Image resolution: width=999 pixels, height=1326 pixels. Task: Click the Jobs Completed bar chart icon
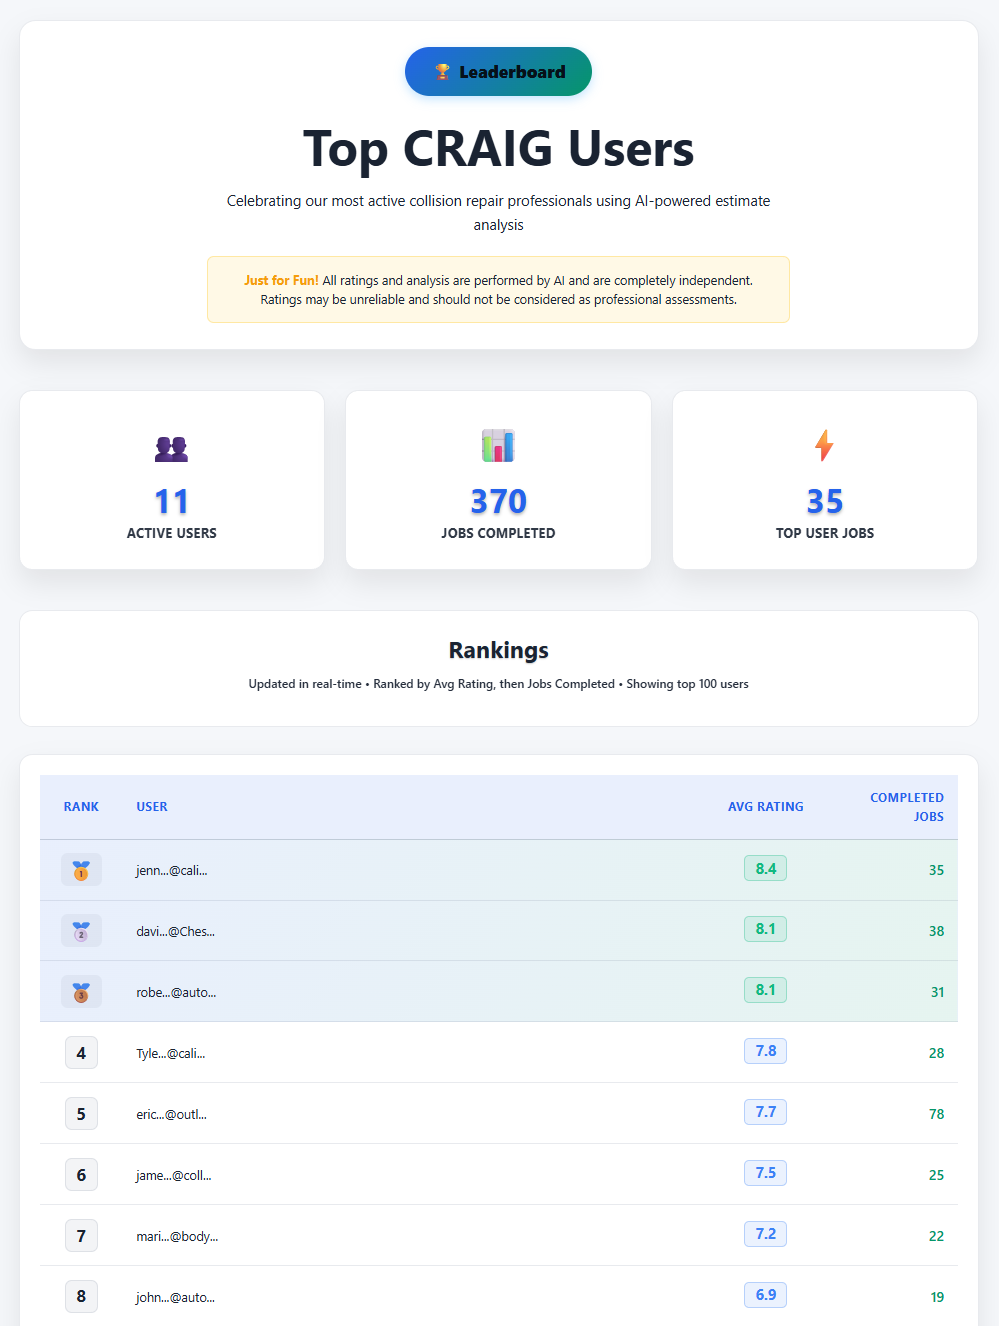[498, 446]
